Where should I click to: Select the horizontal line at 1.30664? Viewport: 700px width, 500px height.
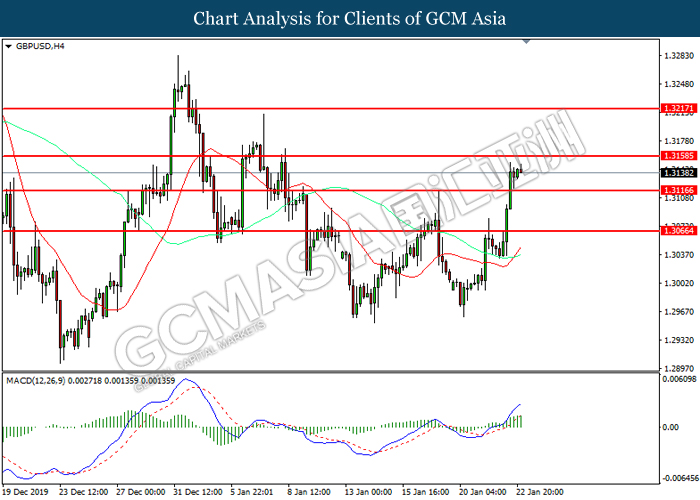click(330, 231)
